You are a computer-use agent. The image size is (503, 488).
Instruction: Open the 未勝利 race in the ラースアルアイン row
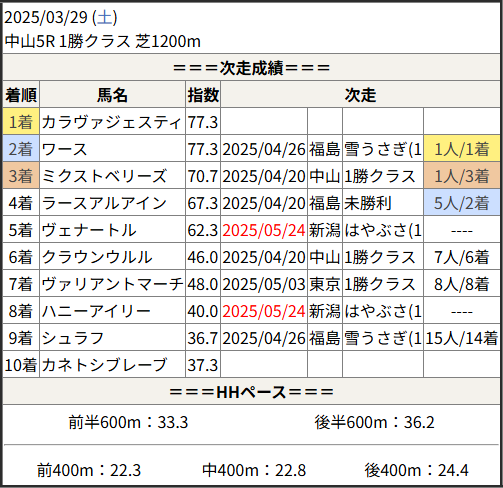367,203
